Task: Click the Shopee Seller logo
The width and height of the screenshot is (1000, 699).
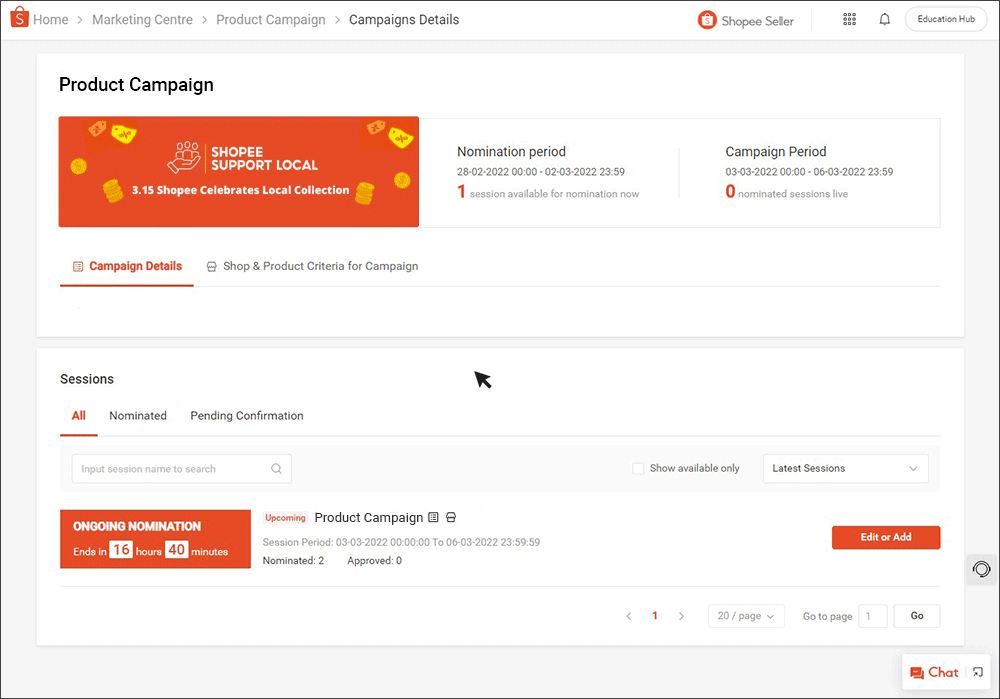Action: tap(745, 19)
